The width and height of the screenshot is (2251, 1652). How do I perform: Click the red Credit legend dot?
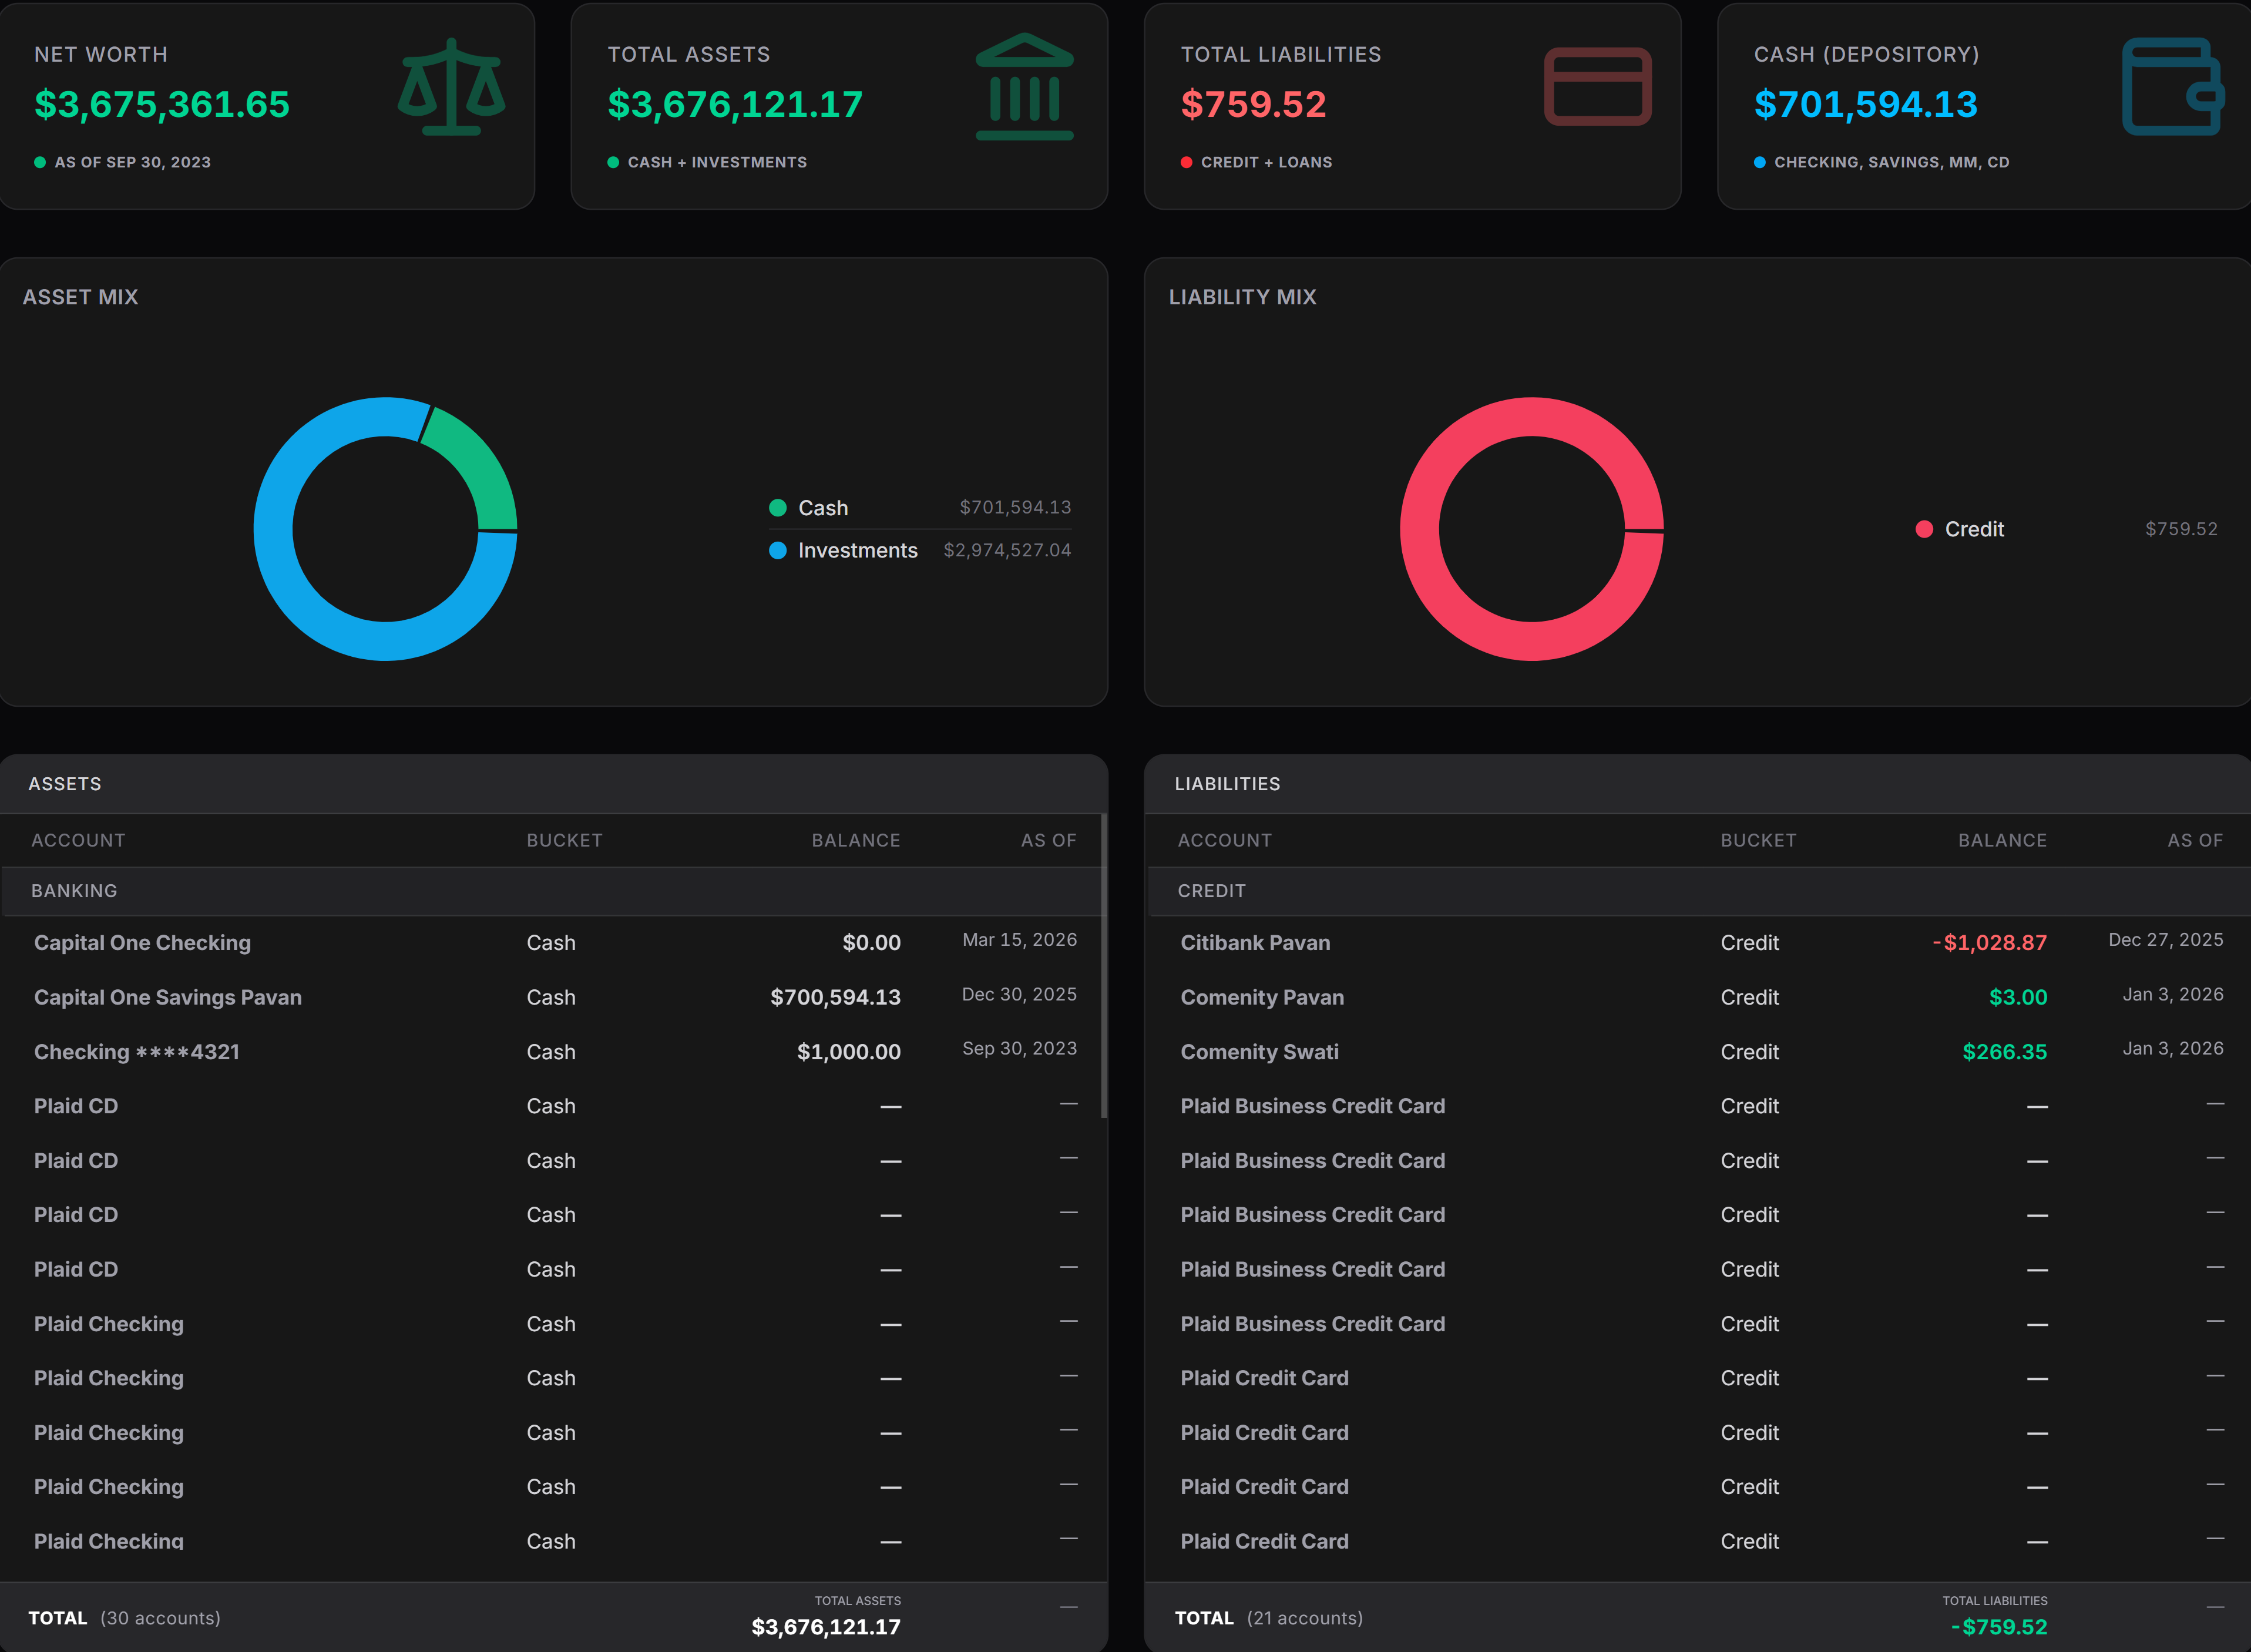click(x=1924, y=529)
